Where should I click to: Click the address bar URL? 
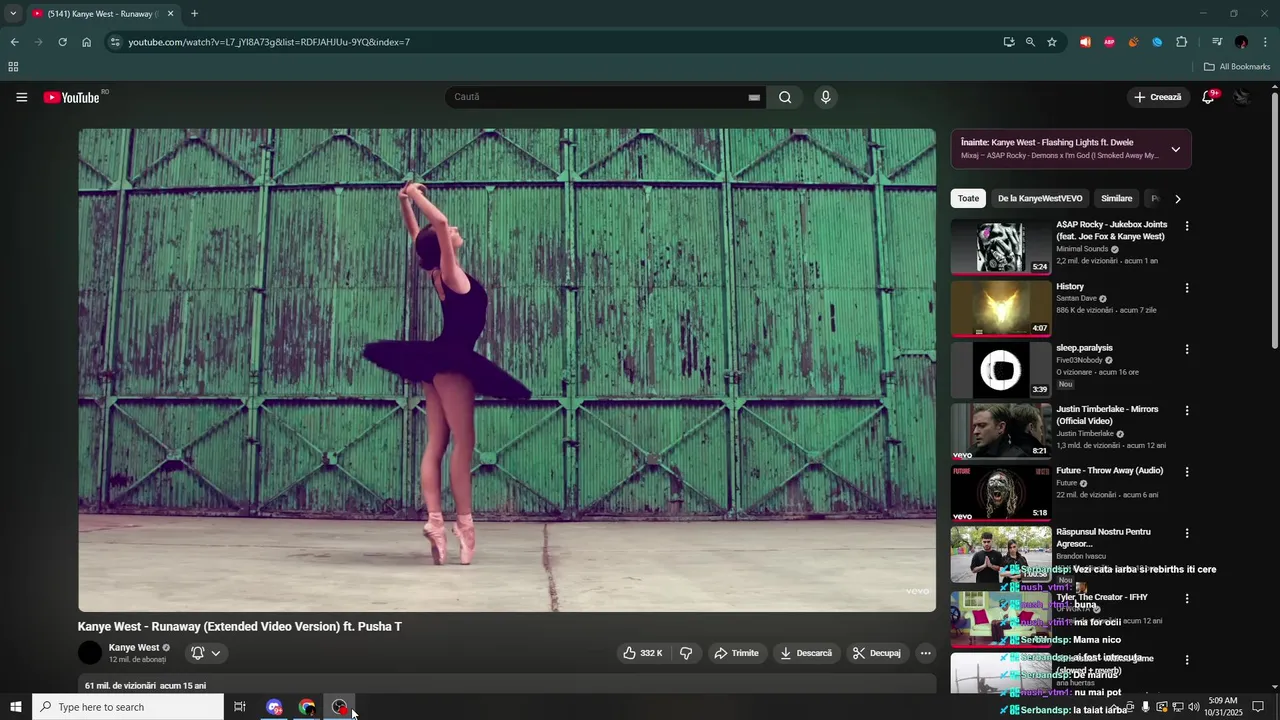[269, 42]
